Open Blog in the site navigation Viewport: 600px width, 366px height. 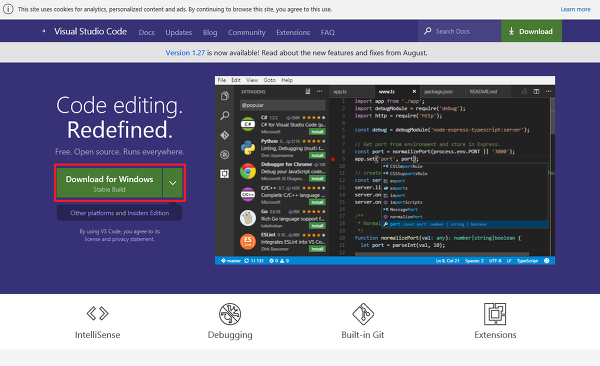(x=210, y=33)
